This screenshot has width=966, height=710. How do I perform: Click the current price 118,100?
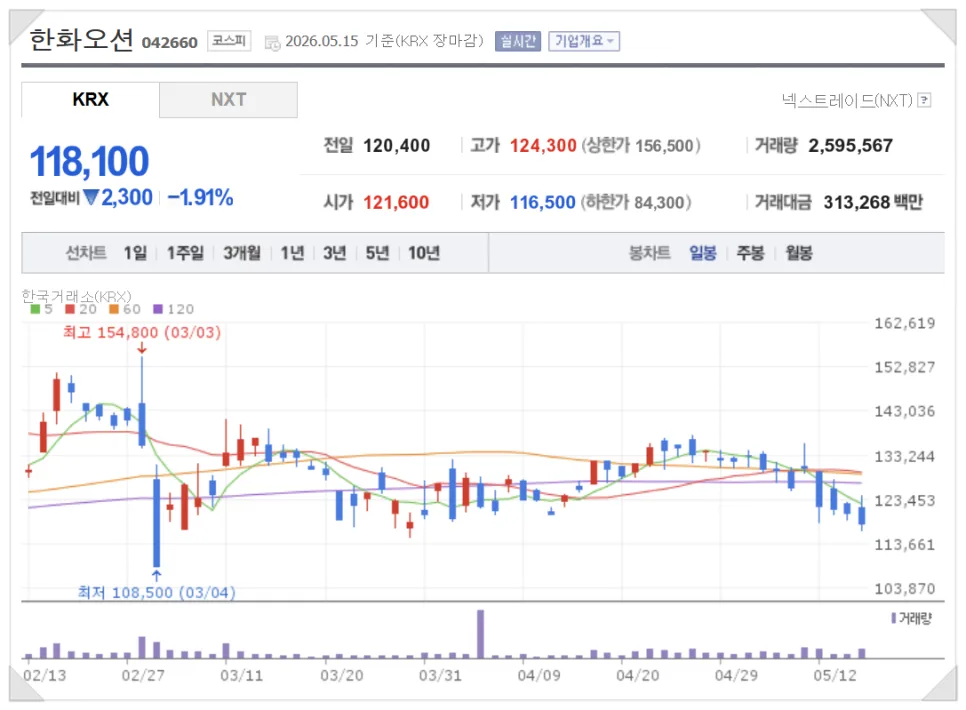tap(89, 161)
